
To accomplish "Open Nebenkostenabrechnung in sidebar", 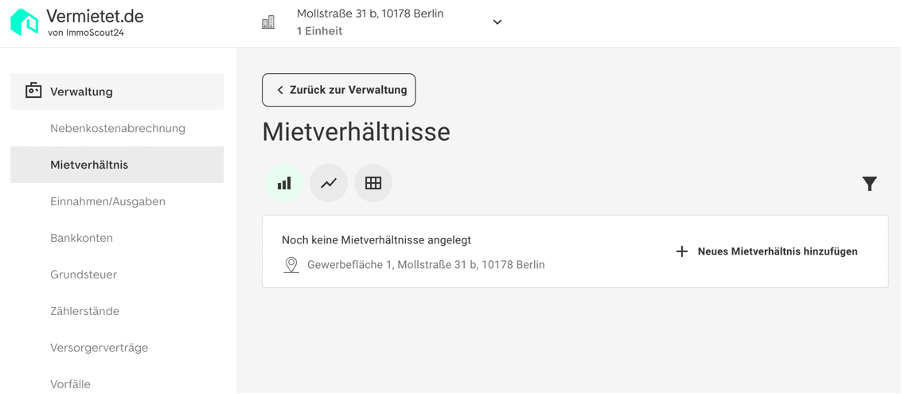I will [x=118, y=128].
